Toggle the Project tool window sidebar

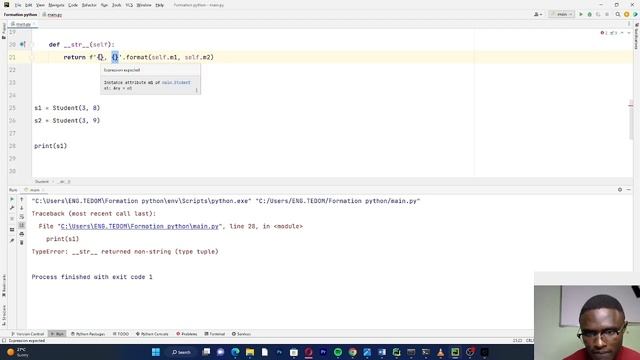pos(4,31)
